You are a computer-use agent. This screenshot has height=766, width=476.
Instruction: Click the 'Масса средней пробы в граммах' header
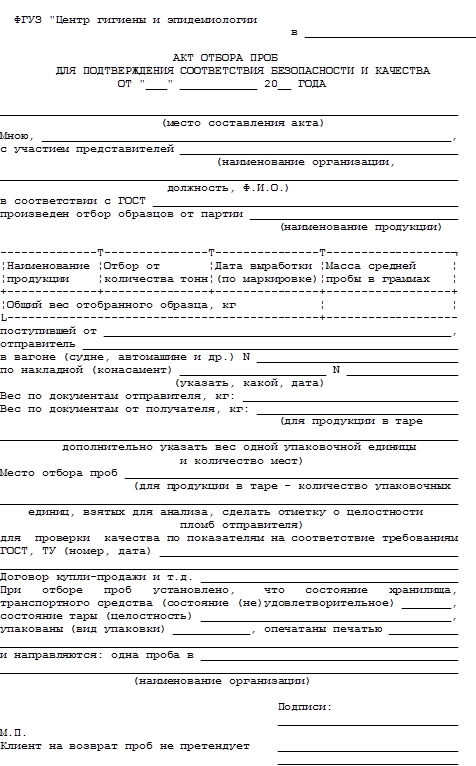click(x=377, y=273)
